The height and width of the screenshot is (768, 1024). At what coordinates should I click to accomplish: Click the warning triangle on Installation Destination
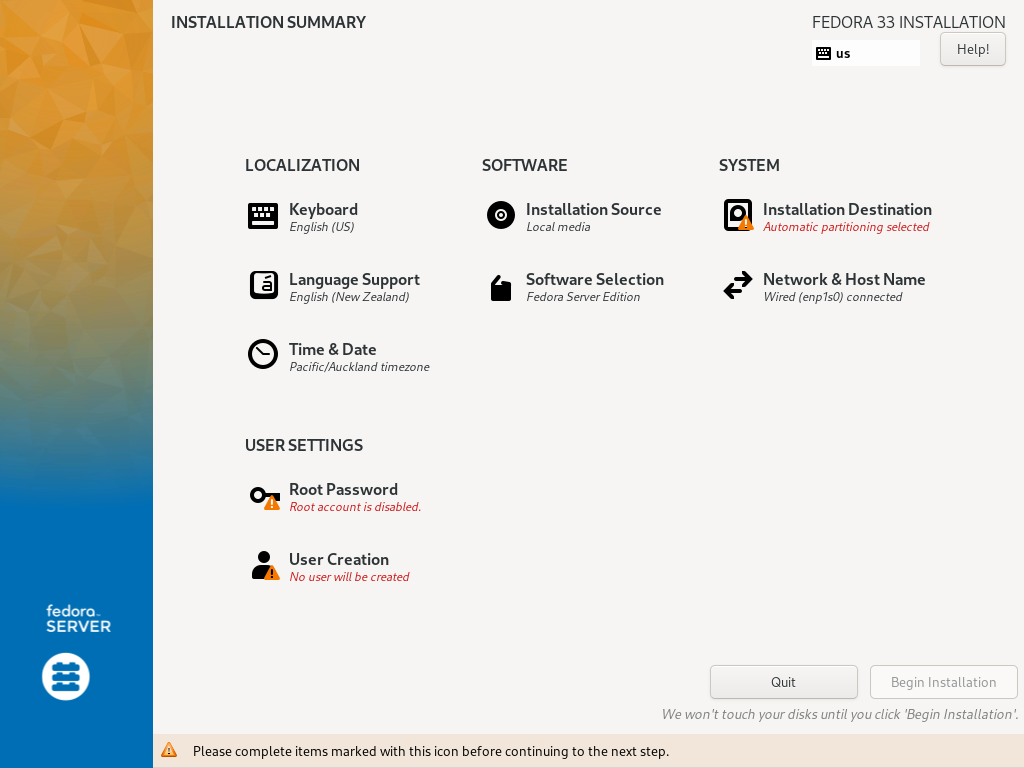click(745, 222)
